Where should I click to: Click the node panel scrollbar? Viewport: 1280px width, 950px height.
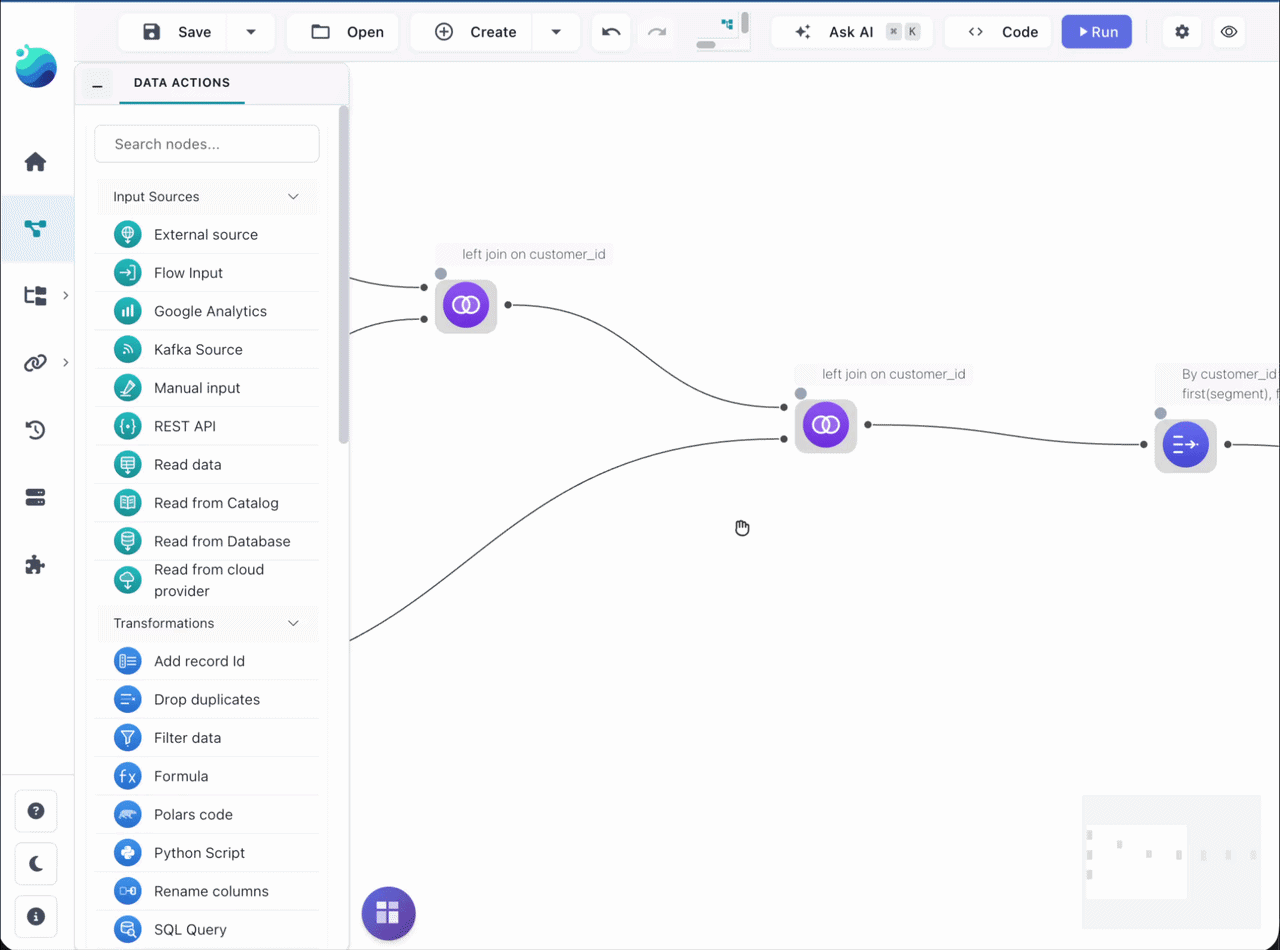(x=344, y=275)
